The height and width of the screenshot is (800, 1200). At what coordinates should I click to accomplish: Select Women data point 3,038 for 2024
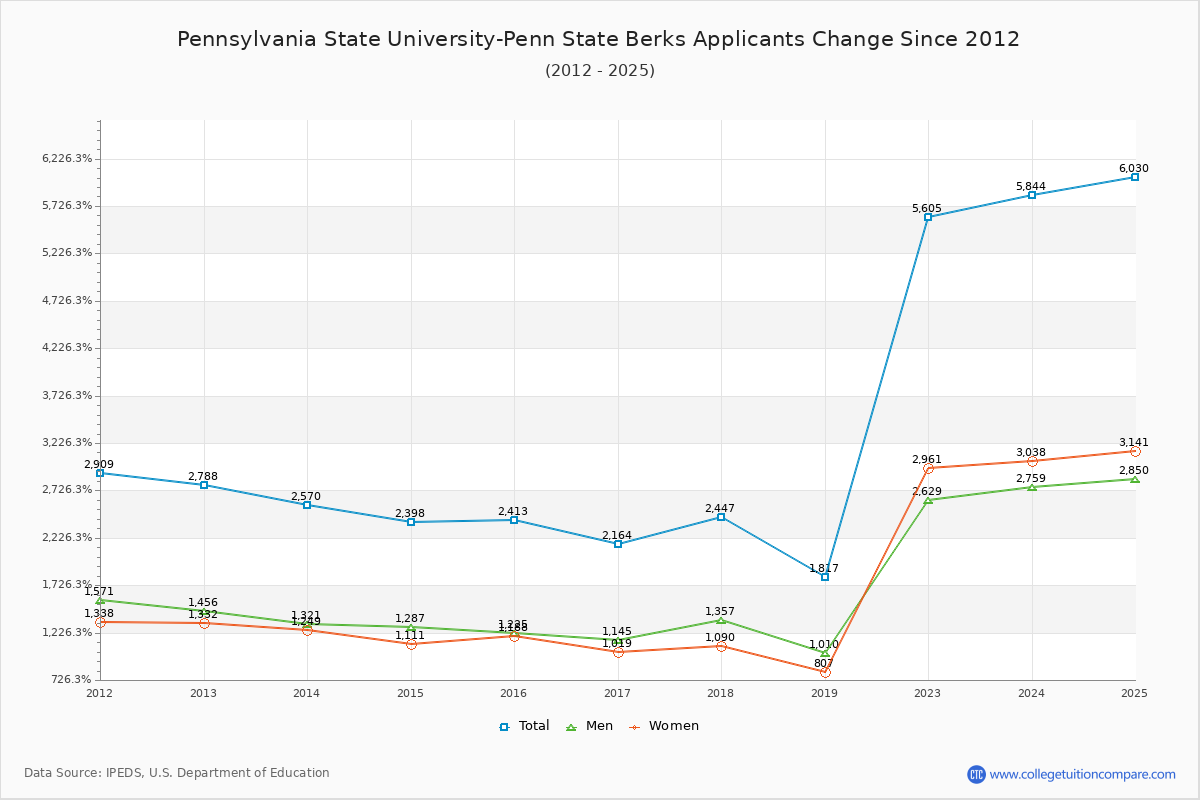(x=1032, y=461)
